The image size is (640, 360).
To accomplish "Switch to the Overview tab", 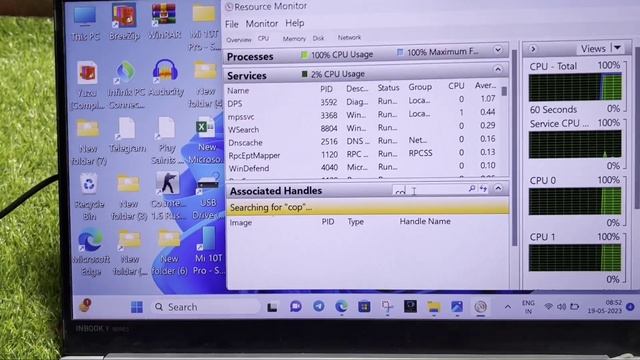I will [239, 40].
